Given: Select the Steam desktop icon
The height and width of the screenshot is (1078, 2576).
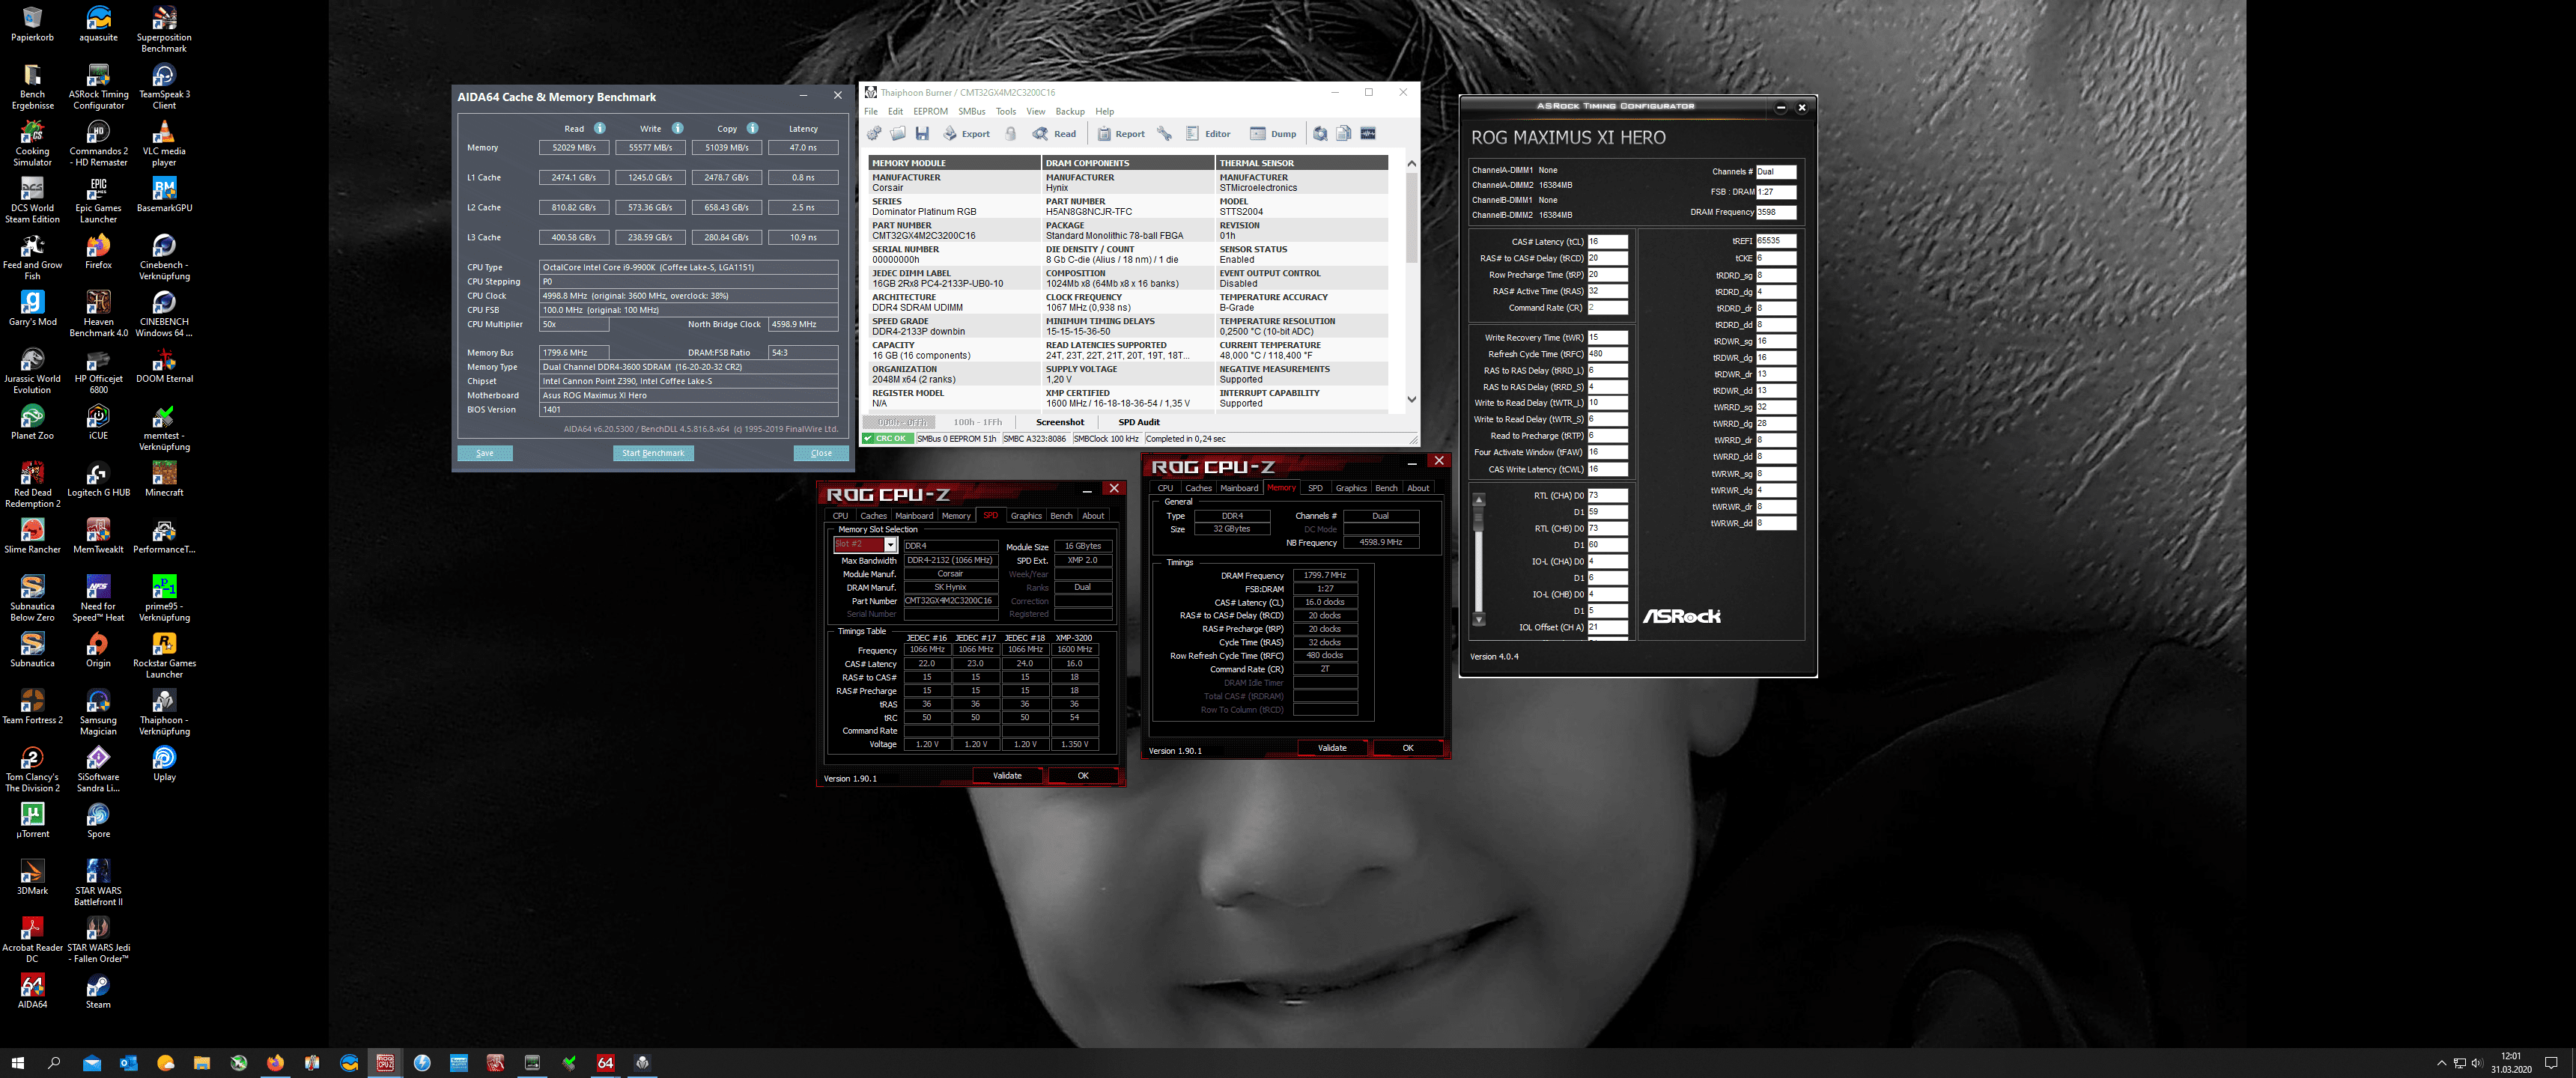Looking at the screenshot, I should (x=98, y=990).
